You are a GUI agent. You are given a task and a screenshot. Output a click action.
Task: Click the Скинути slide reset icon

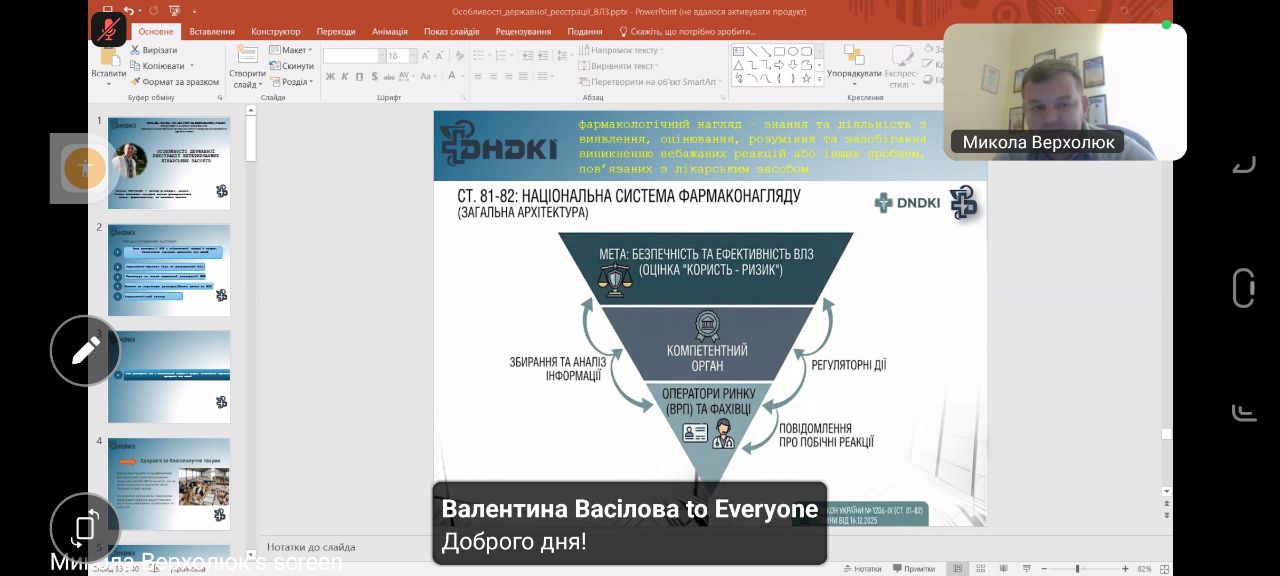(x=274, y=66)
